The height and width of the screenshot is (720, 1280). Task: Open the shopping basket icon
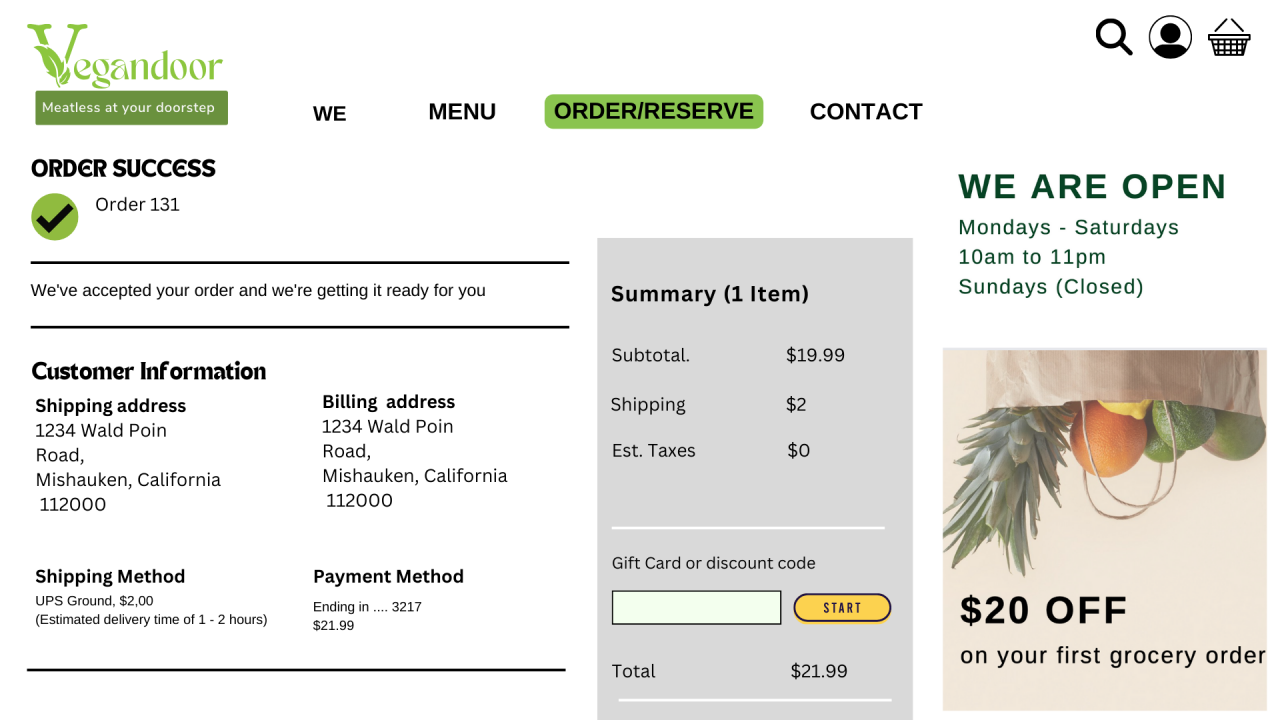[1229, 38]
